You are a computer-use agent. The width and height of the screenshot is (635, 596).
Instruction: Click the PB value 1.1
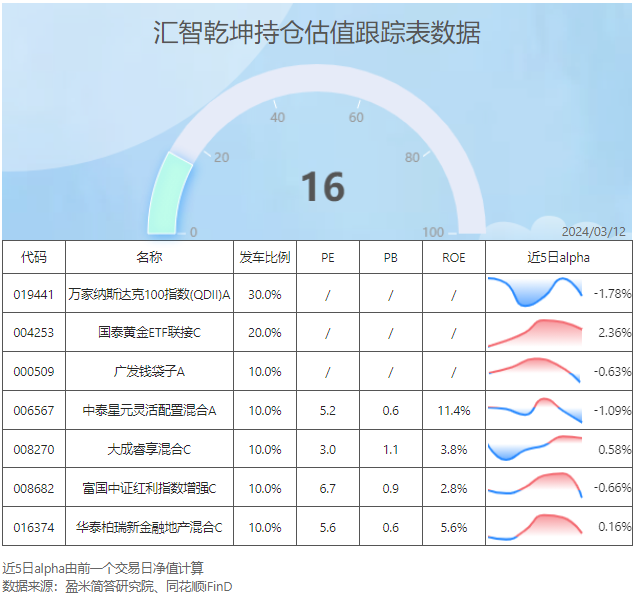390,449
